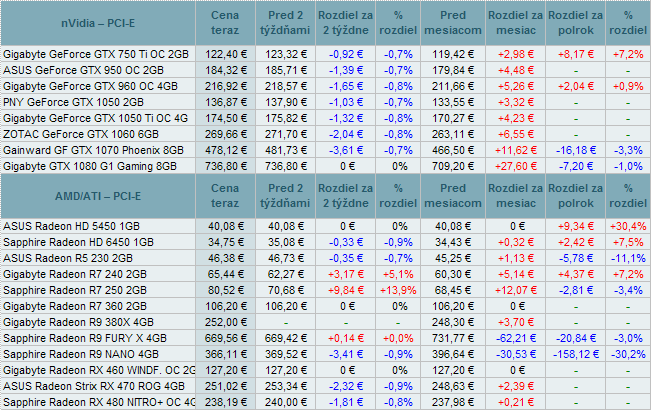Select the month-ago price 248,30 €
Viewport: 651px width, 410px height.
click(x=453, y=322)
